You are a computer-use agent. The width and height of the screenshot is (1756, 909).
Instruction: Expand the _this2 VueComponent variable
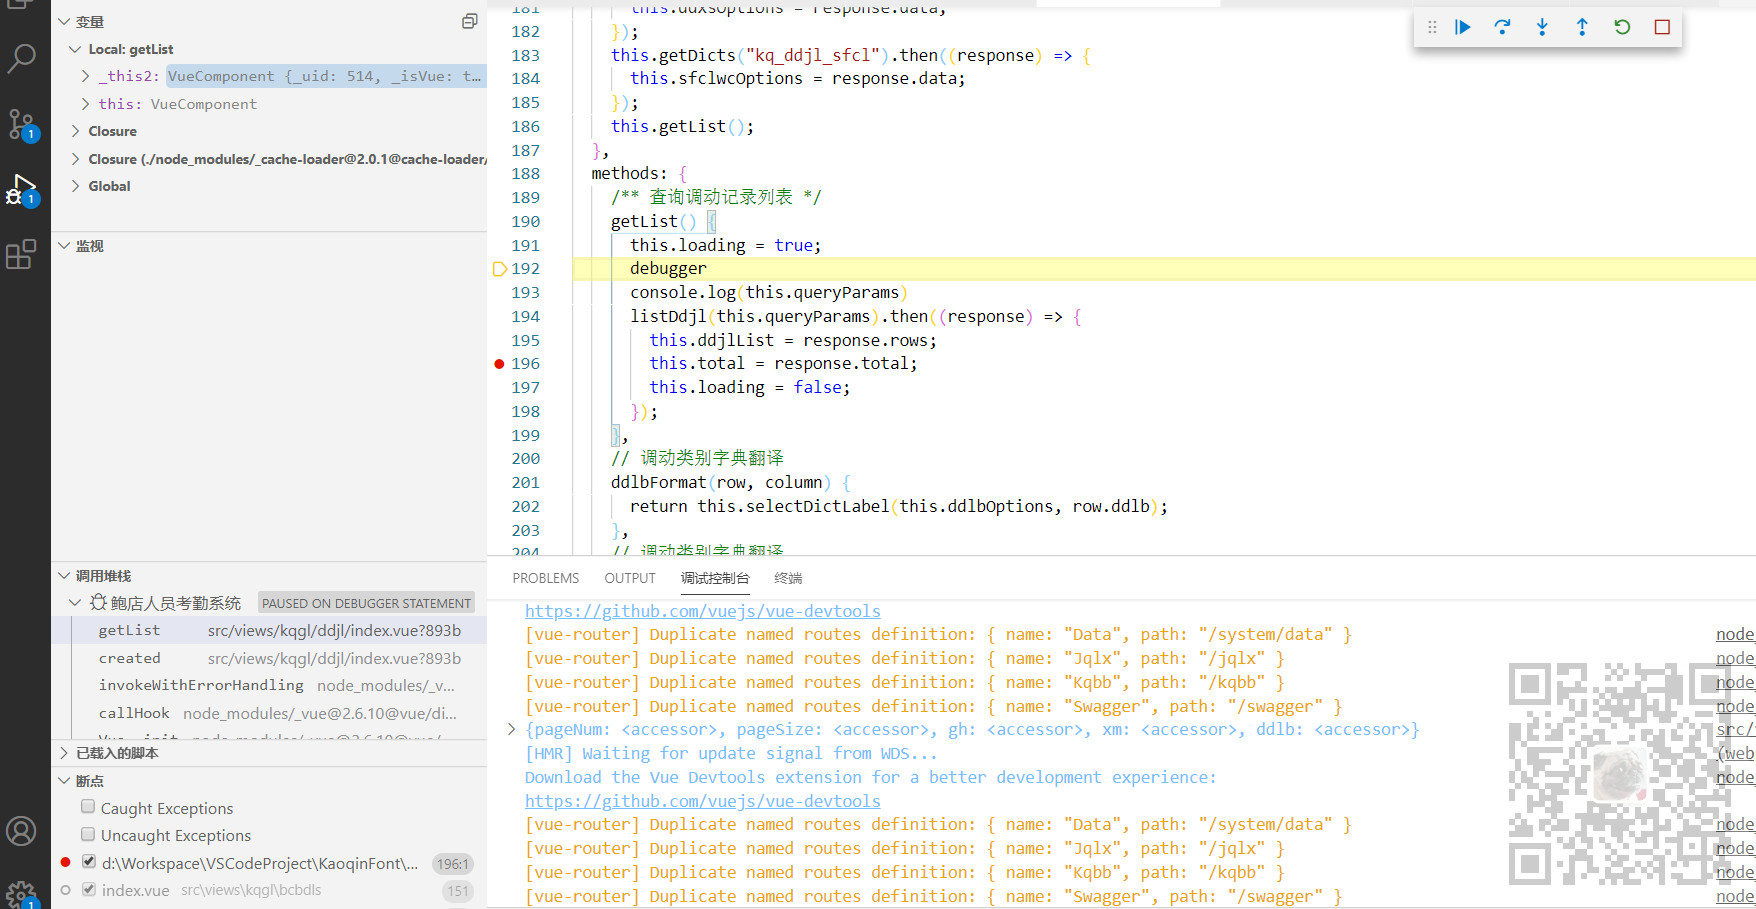84,75
